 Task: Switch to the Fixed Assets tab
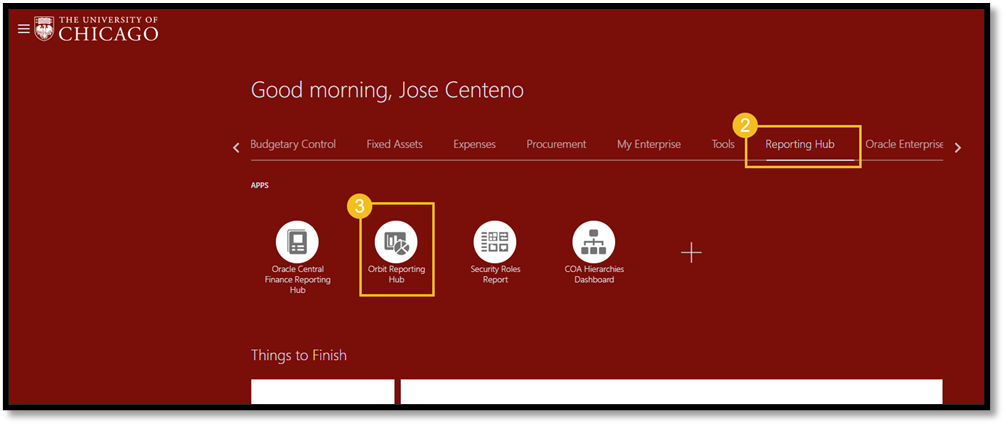[x=394, y=144]
